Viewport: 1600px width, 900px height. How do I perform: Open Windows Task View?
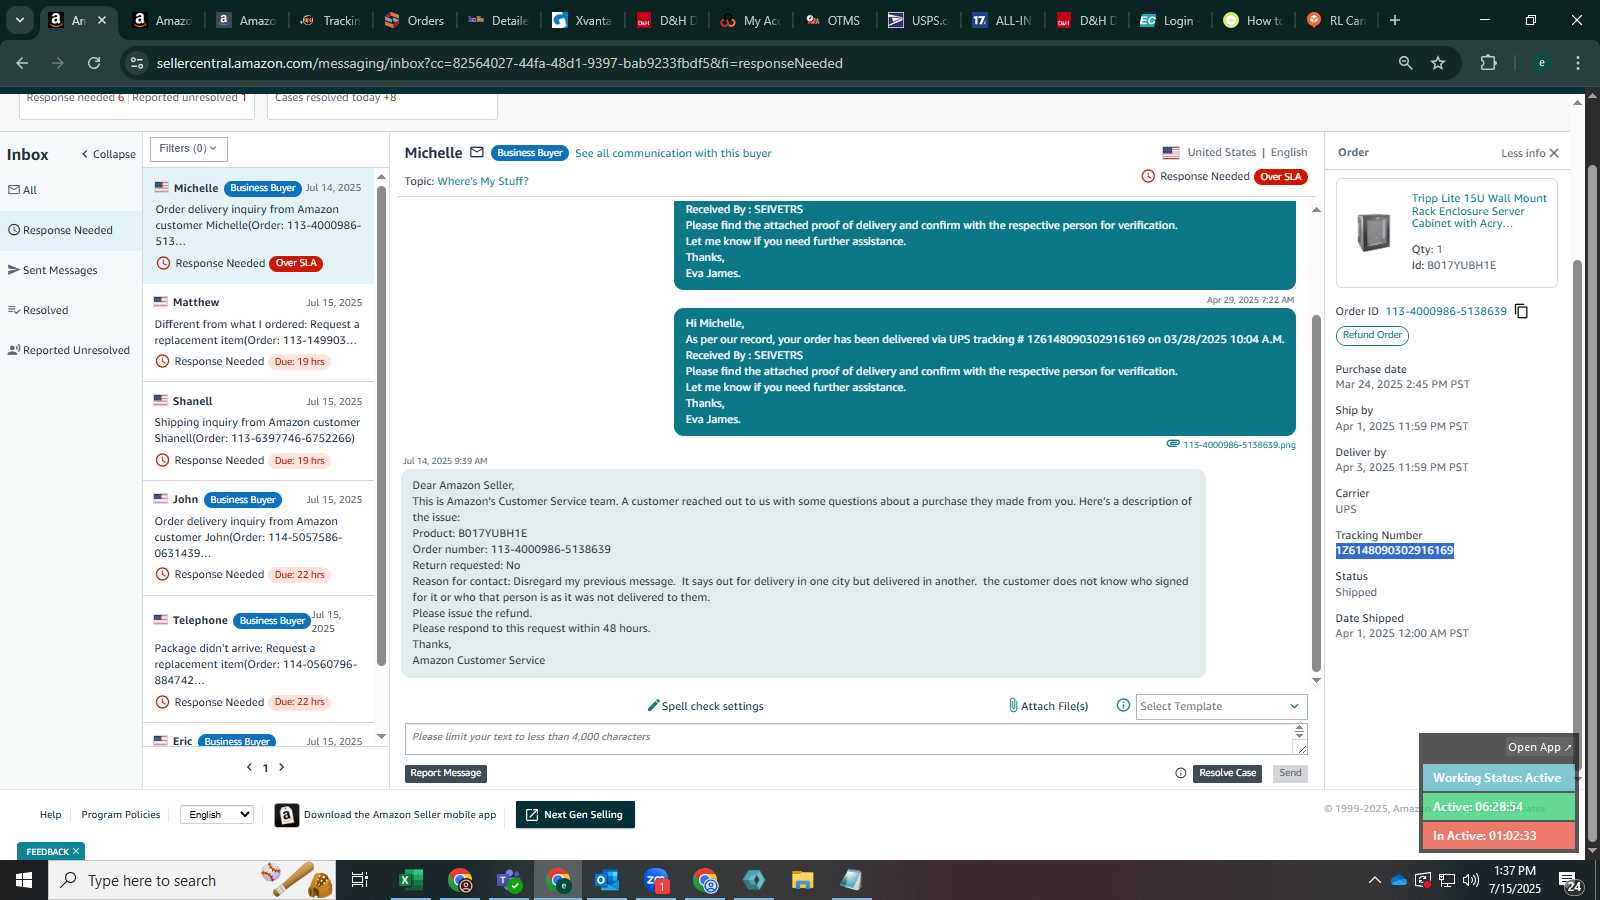point(359,880)
